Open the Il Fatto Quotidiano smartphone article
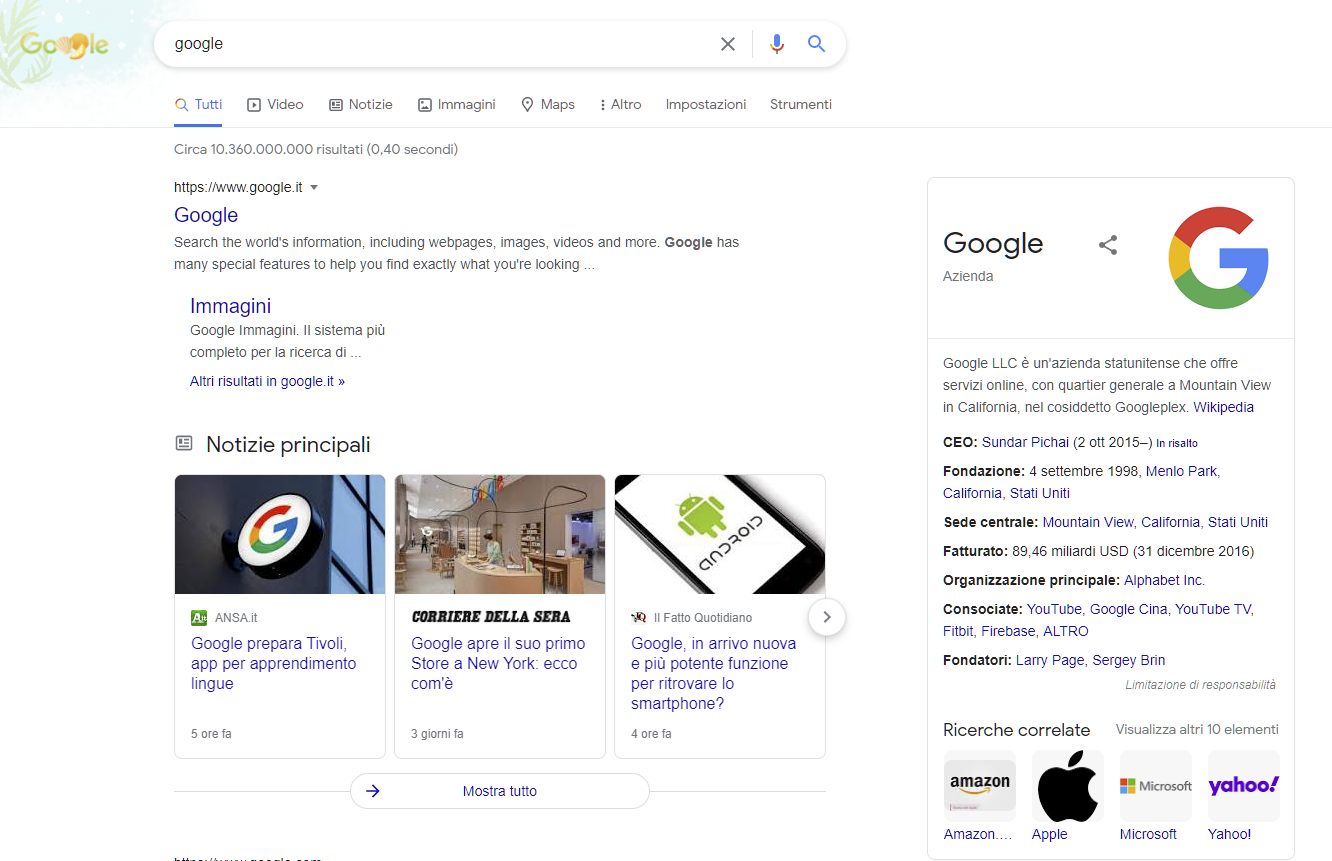 tap(714, 673)
